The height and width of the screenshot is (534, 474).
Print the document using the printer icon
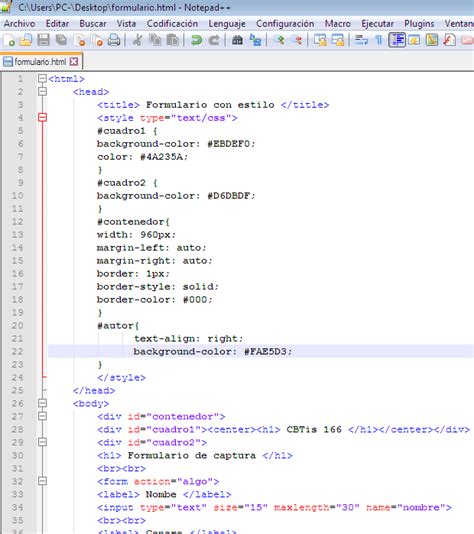click(114, 40)
